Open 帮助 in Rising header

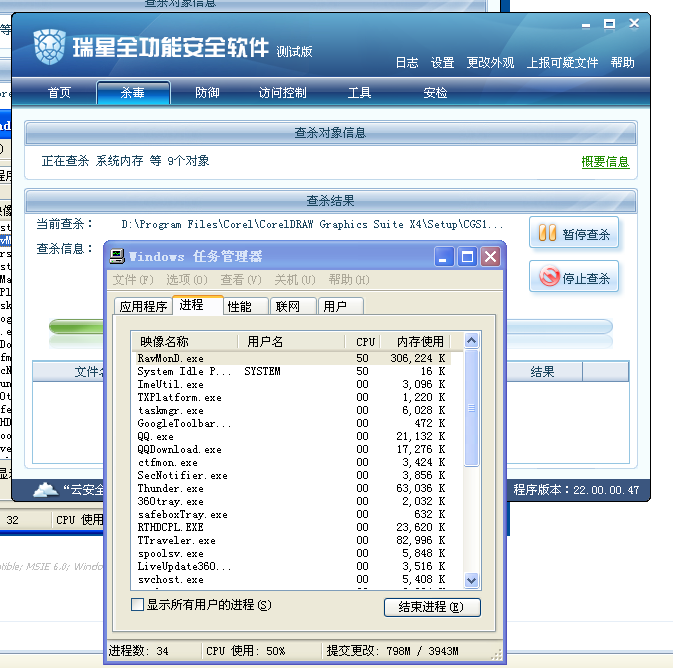click(x=622, y=63)
